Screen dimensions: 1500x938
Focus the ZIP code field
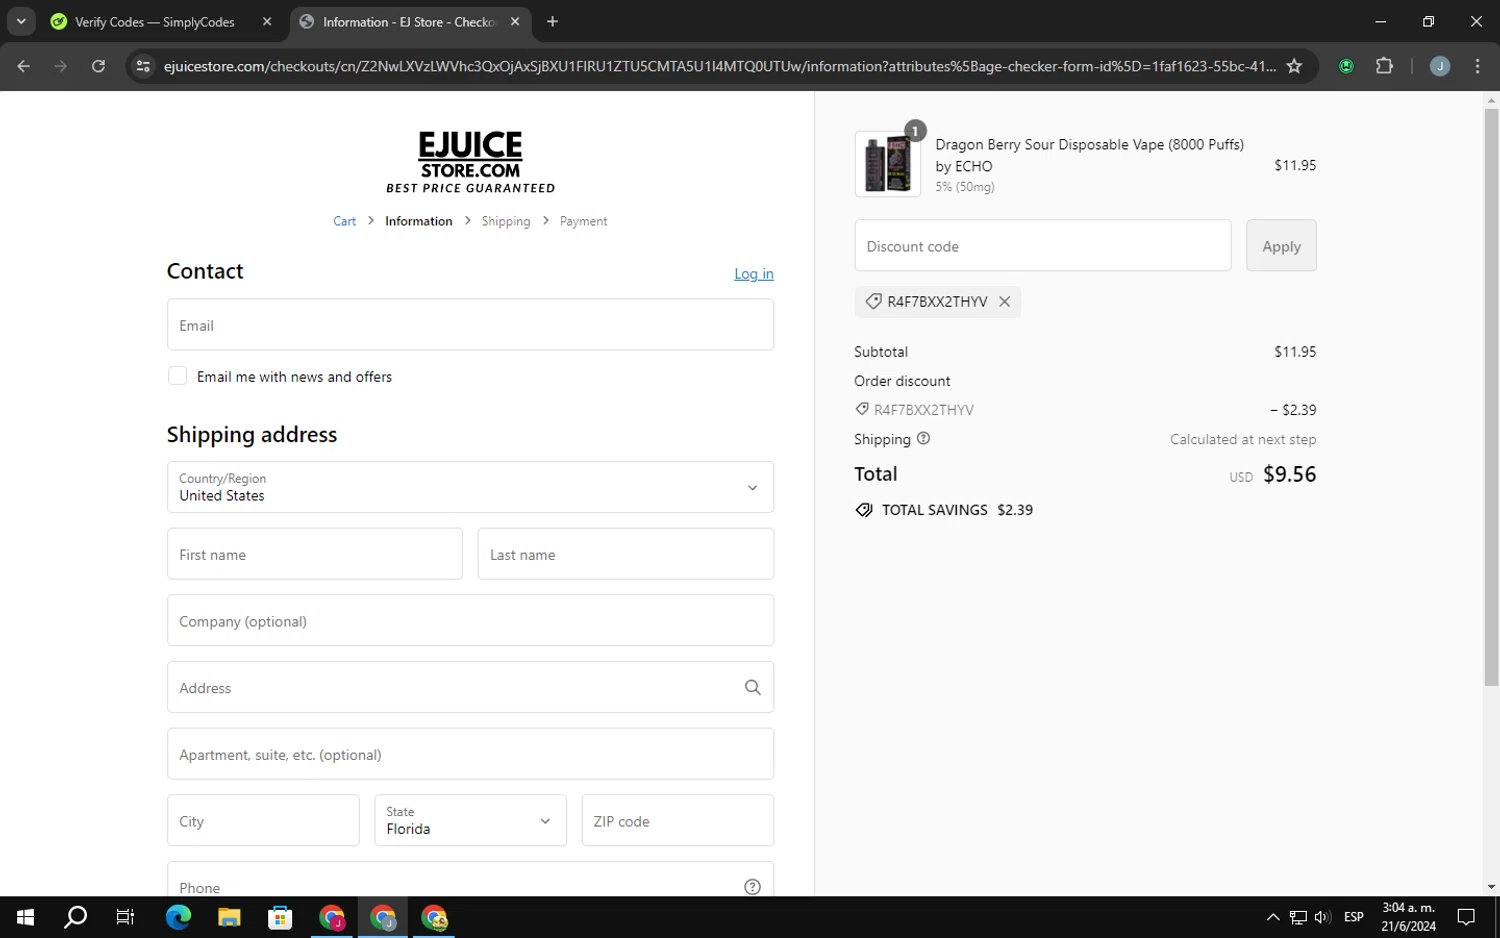pos(678,821)
